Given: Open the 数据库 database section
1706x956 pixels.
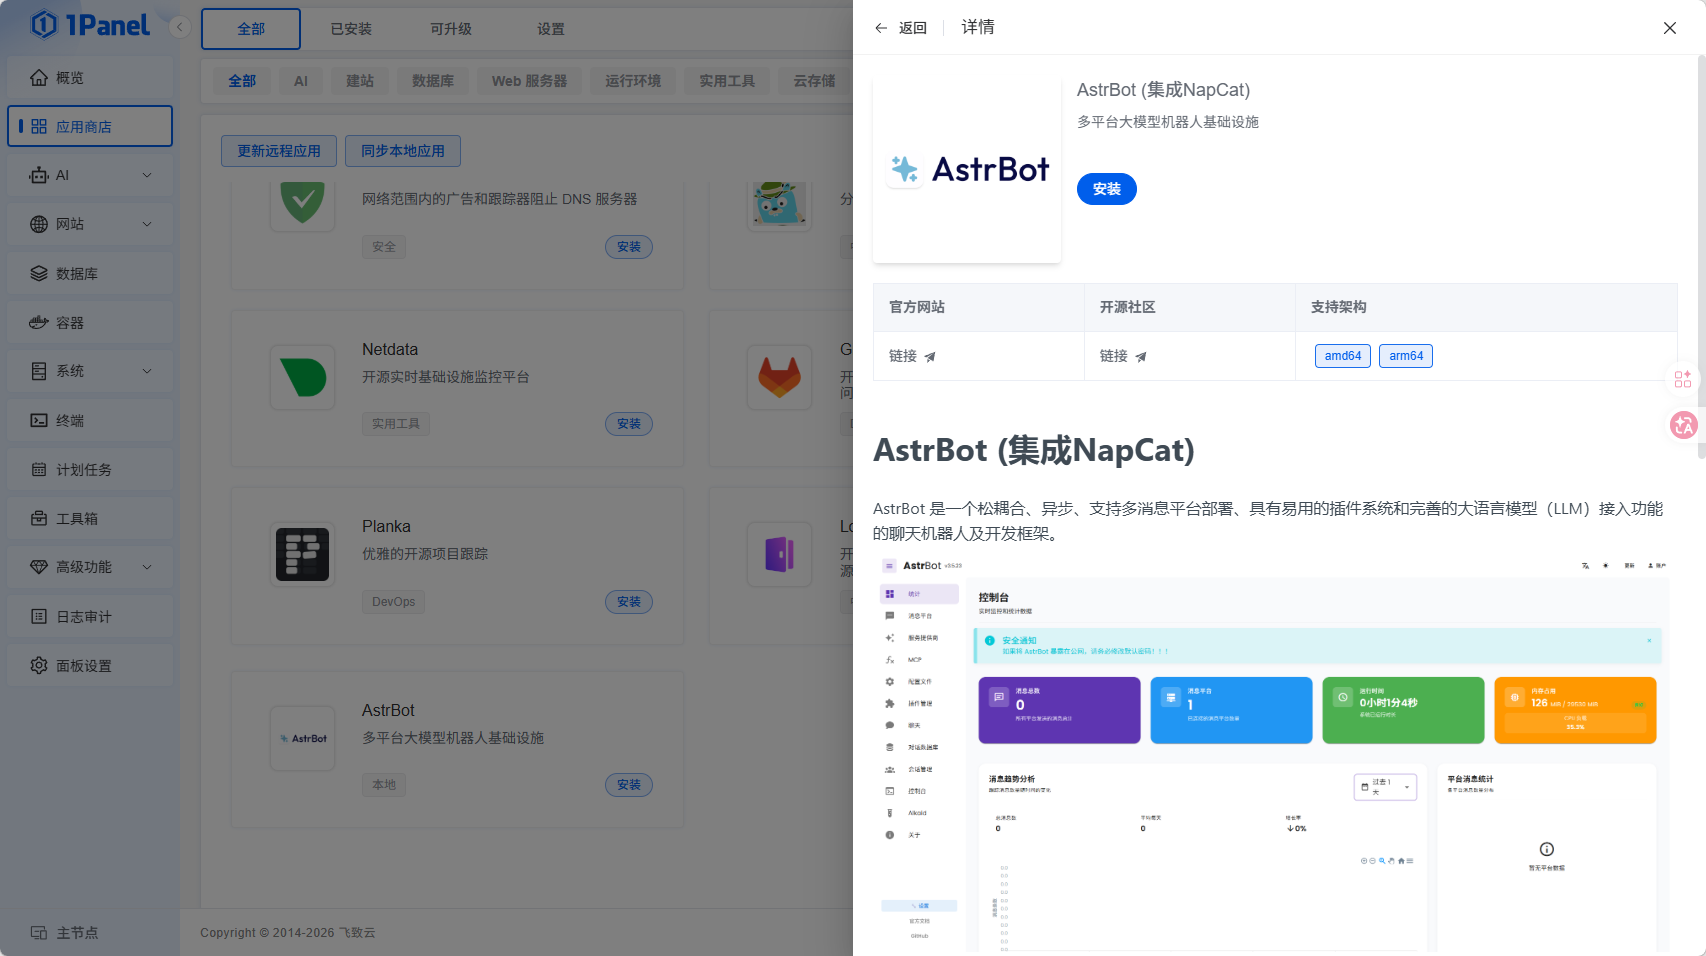Looking at the screenshot, I should pyautogui.click(x=90, y=273).
